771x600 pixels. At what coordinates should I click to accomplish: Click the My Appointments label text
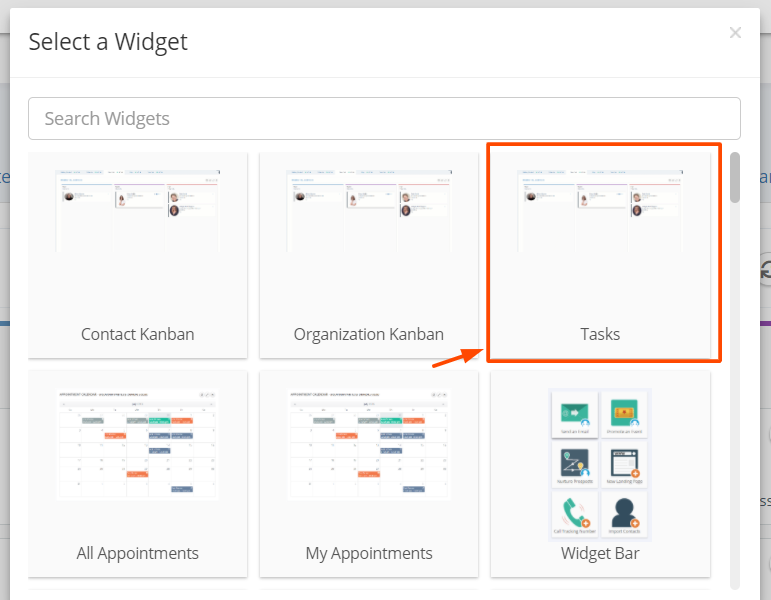point(369,553)
